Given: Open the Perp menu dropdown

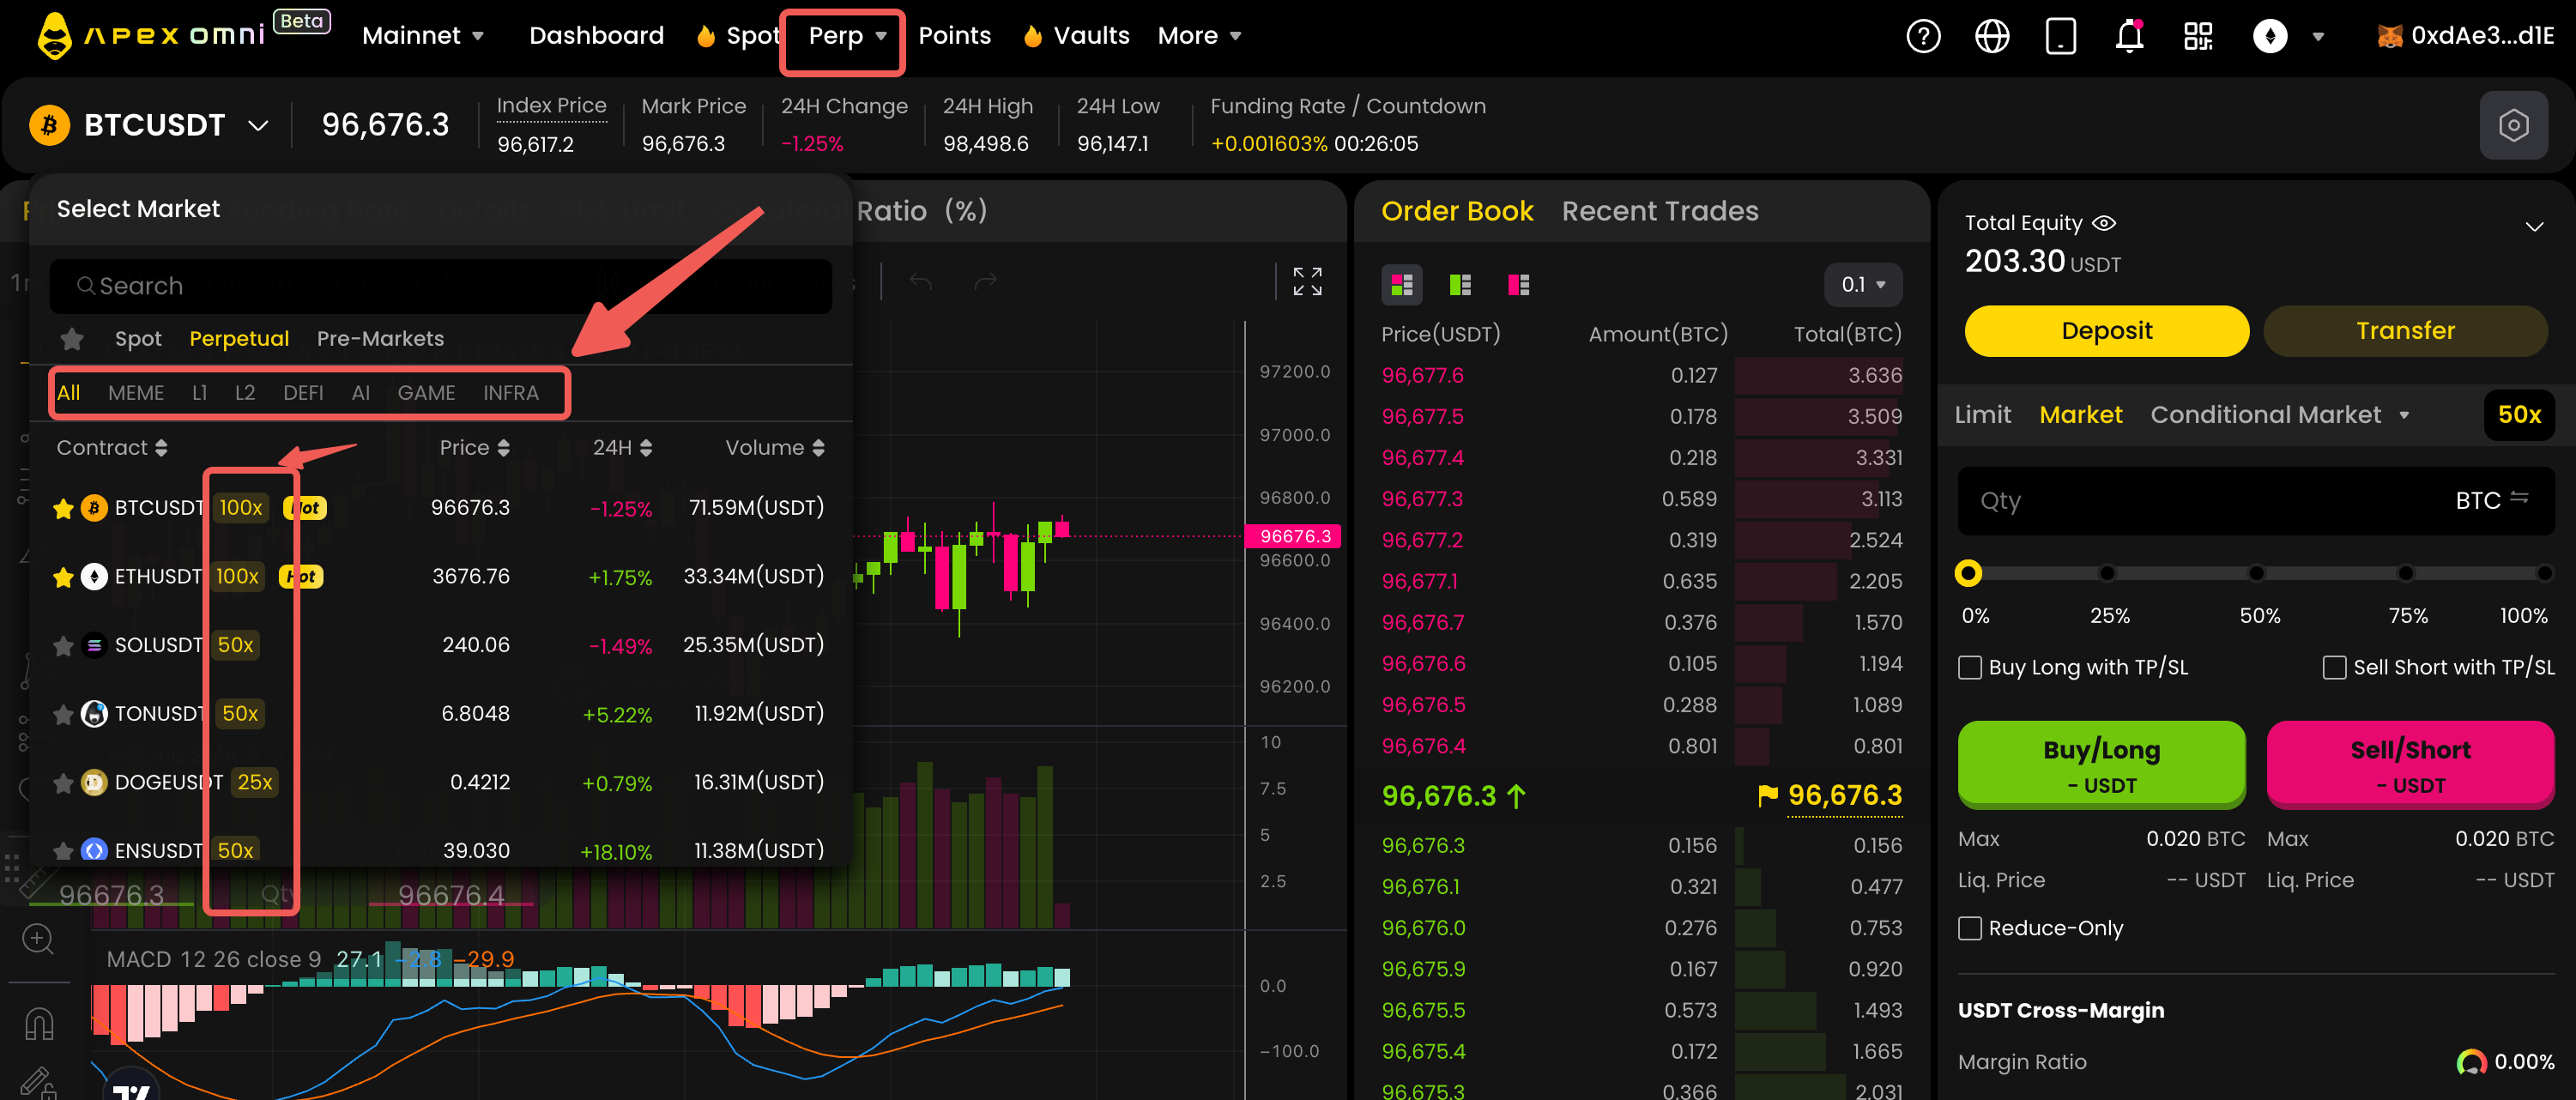Looking at the screenshot, I should tap(847, 36).
